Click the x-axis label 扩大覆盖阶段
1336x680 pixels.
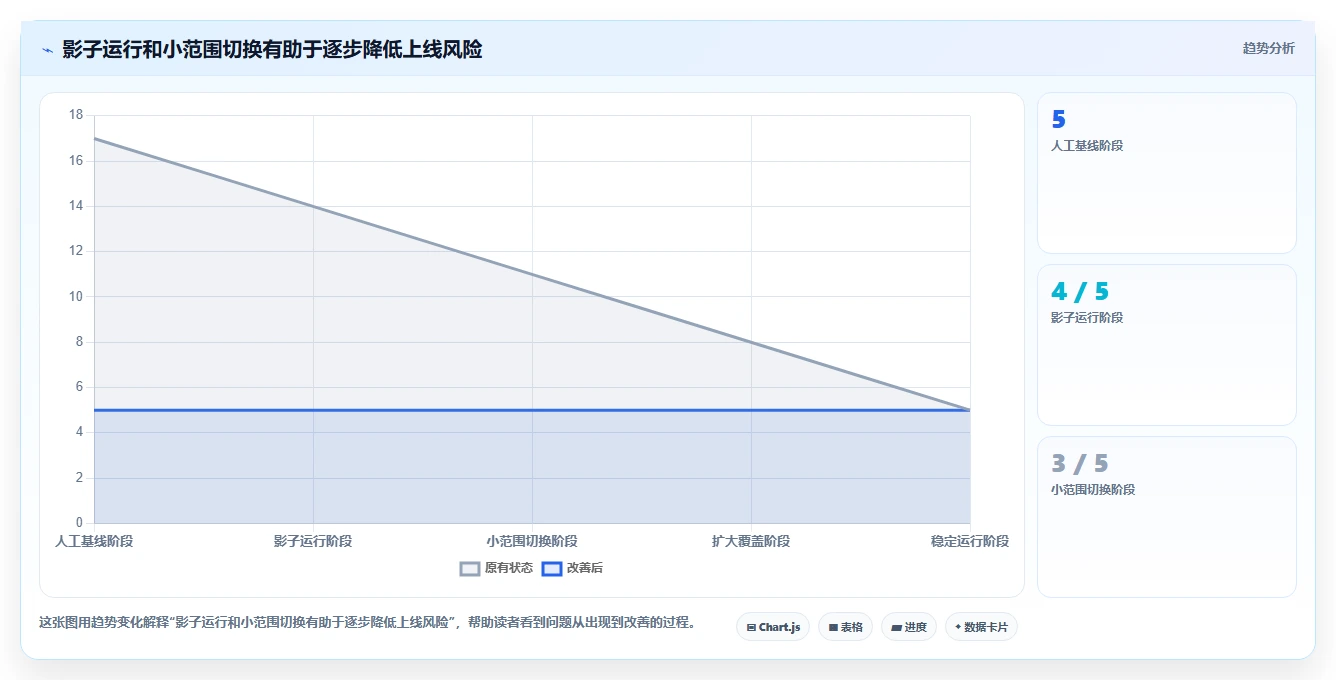(x=751, y=541)
